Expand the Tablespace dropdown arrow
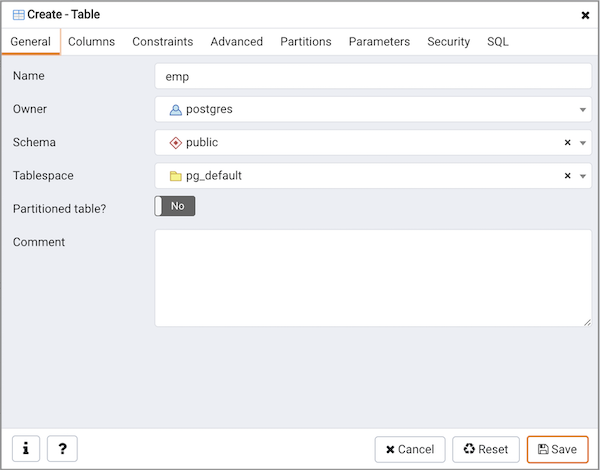This screenshot has height=470, width=600. (582, 176)
